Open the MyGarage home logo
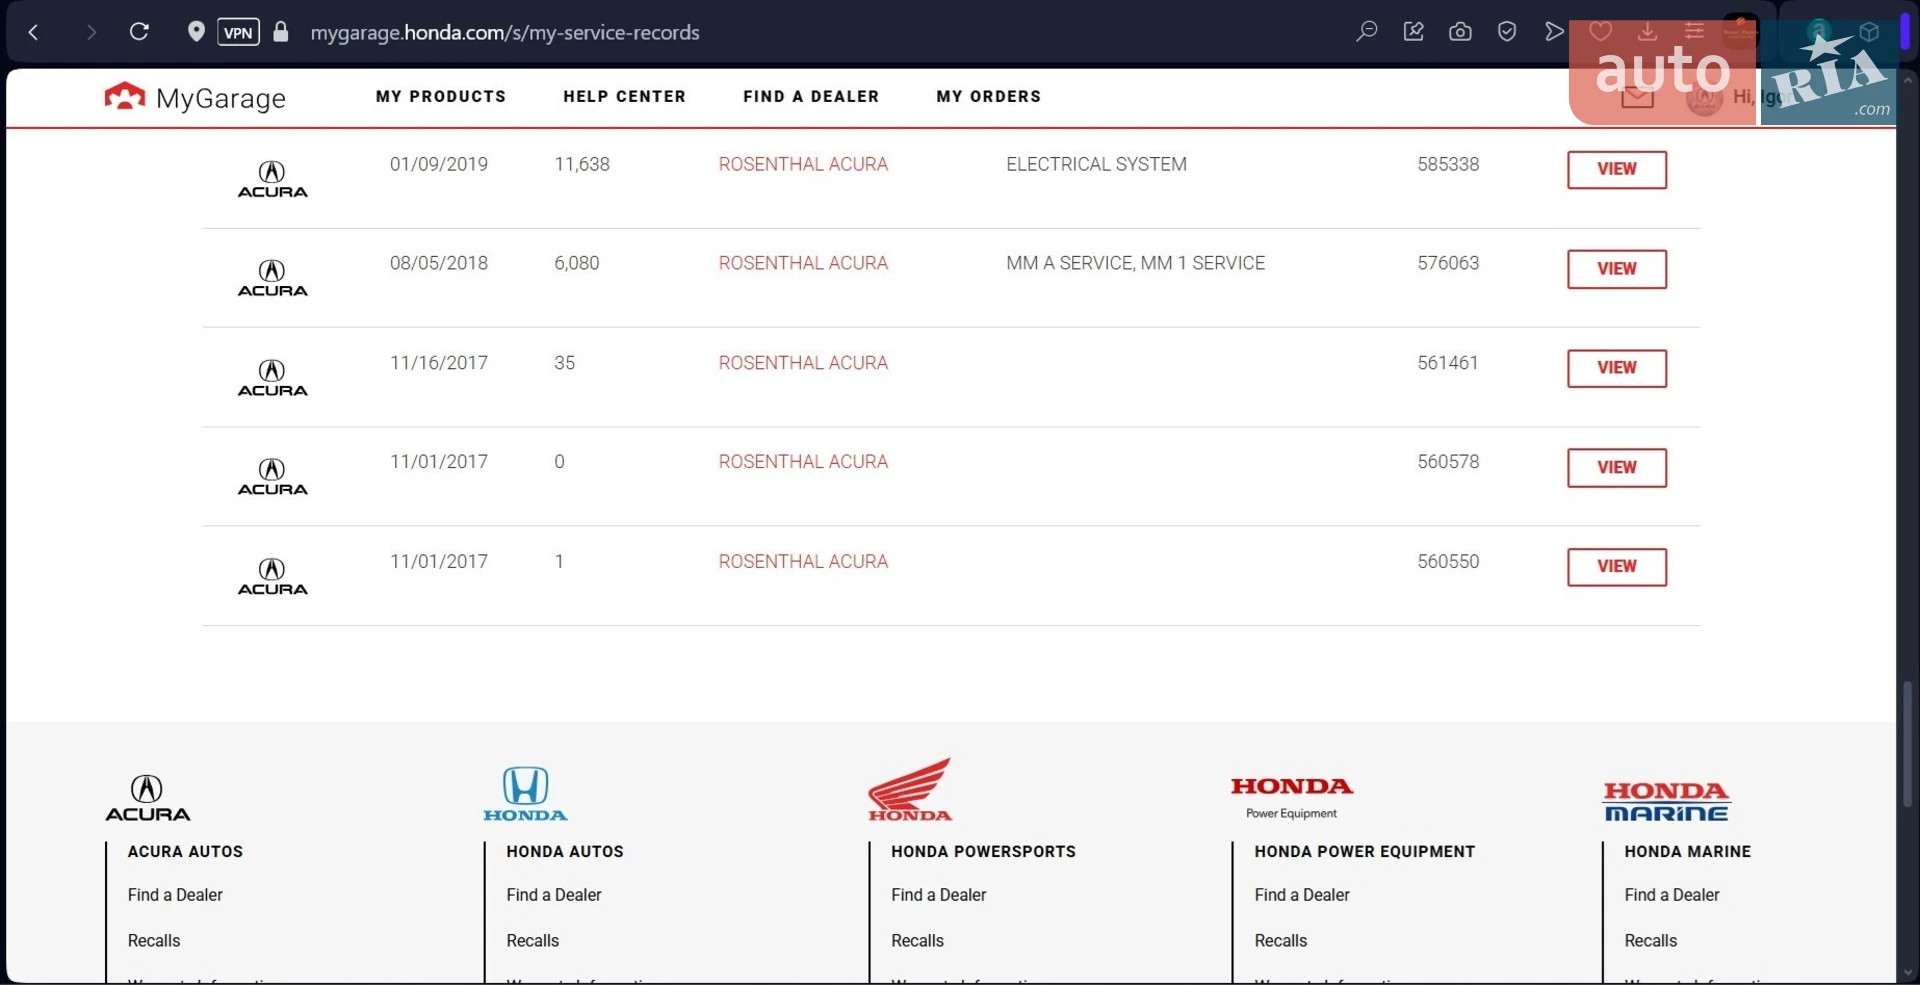1920x985 pixels. point(195,97)
